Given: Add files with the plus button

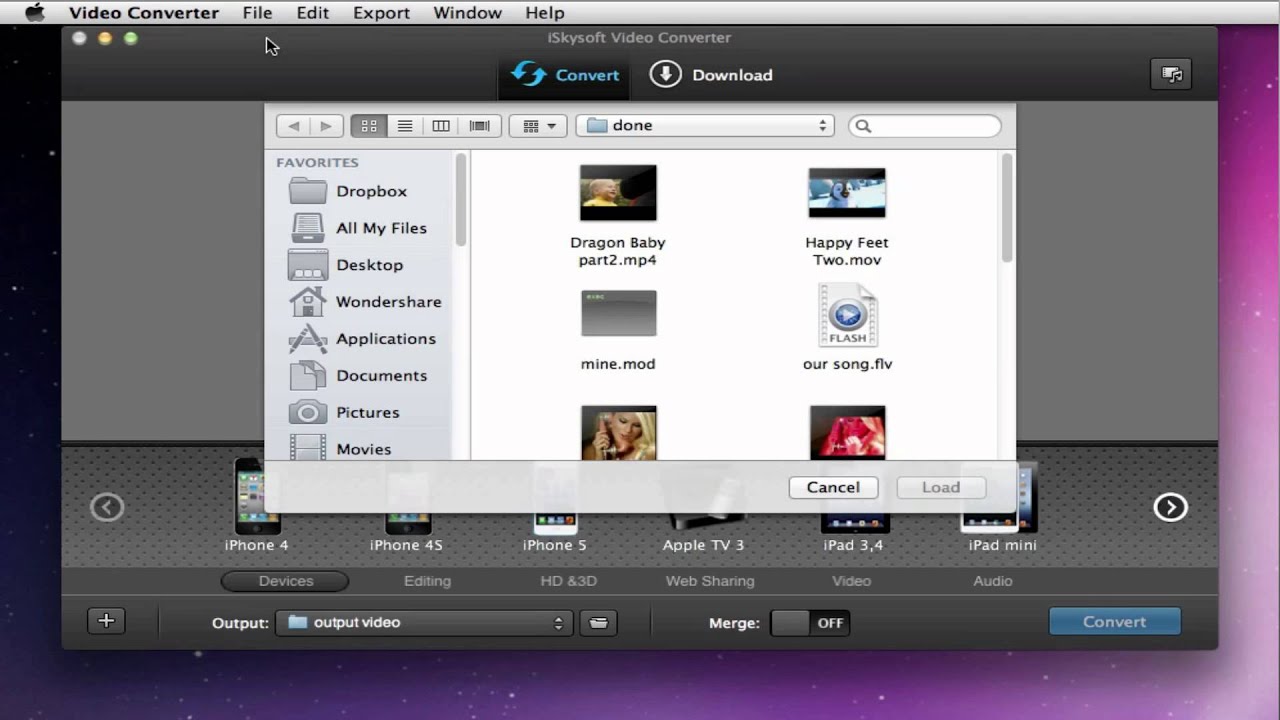Looking at the screenshot, I should (106, 621).
